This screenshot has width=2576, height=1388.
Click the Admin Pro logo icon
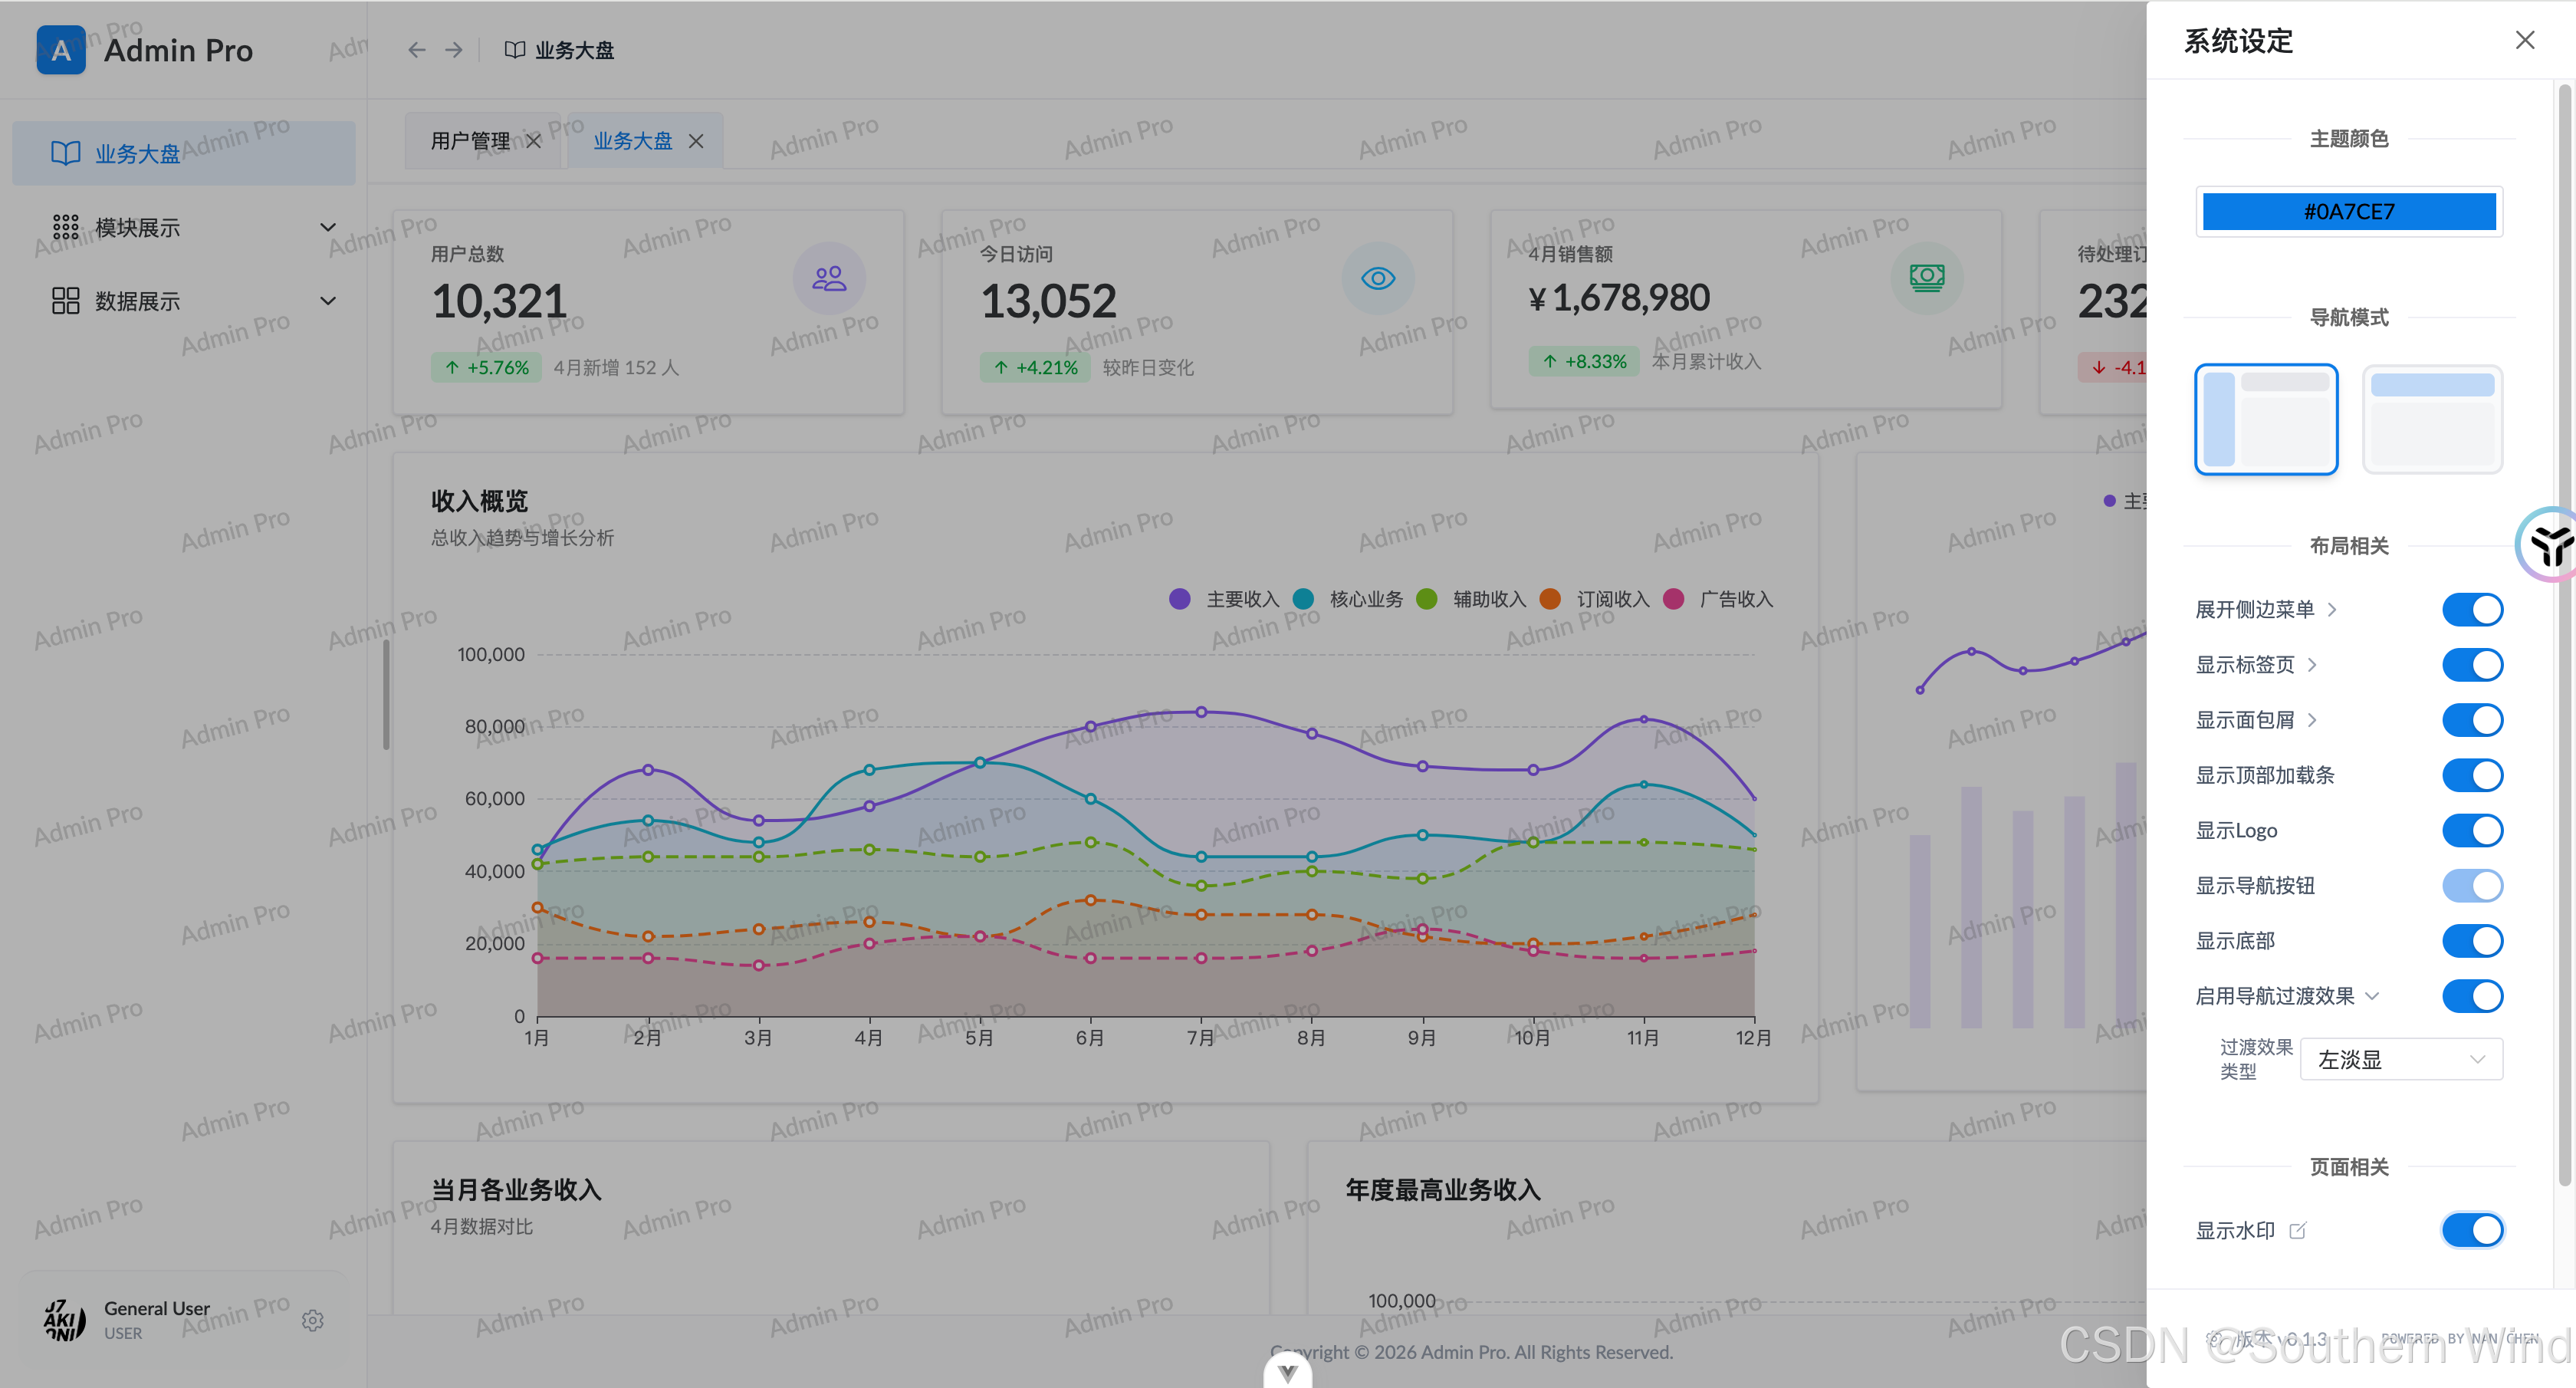tap(61, 50)
